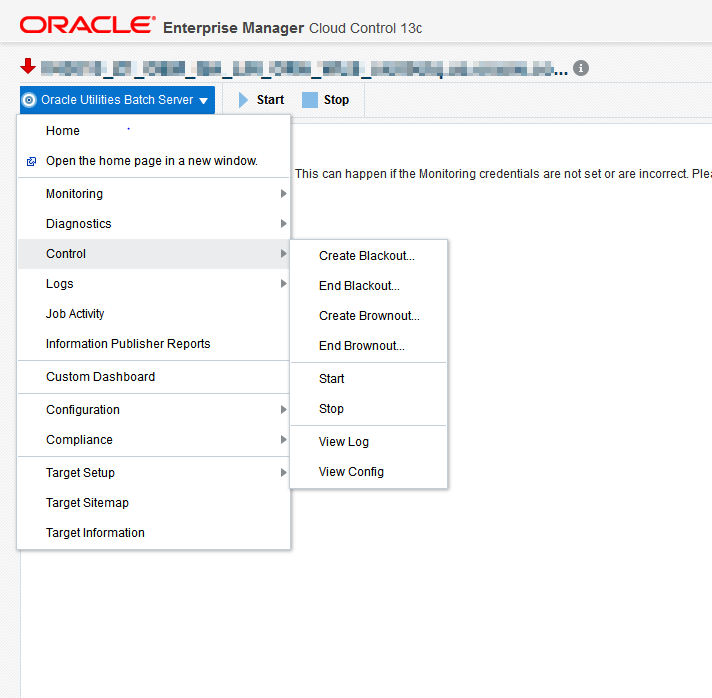Choose View Log in Control submenu
Viewport: 712px width, 698px height.
368,442
